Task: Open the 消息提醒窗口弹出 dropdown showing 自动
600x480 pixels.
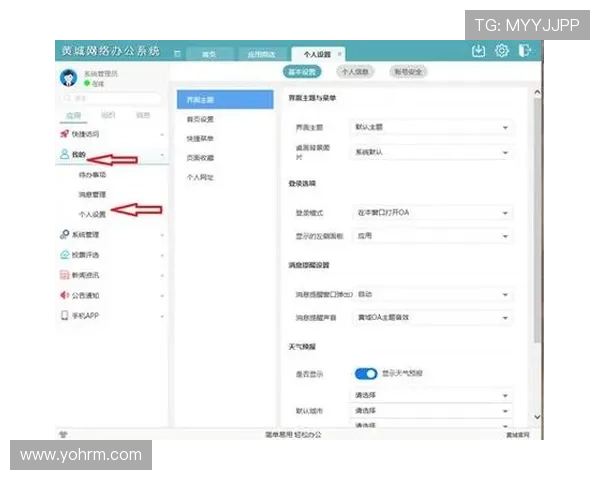Action: pos(432,294)
